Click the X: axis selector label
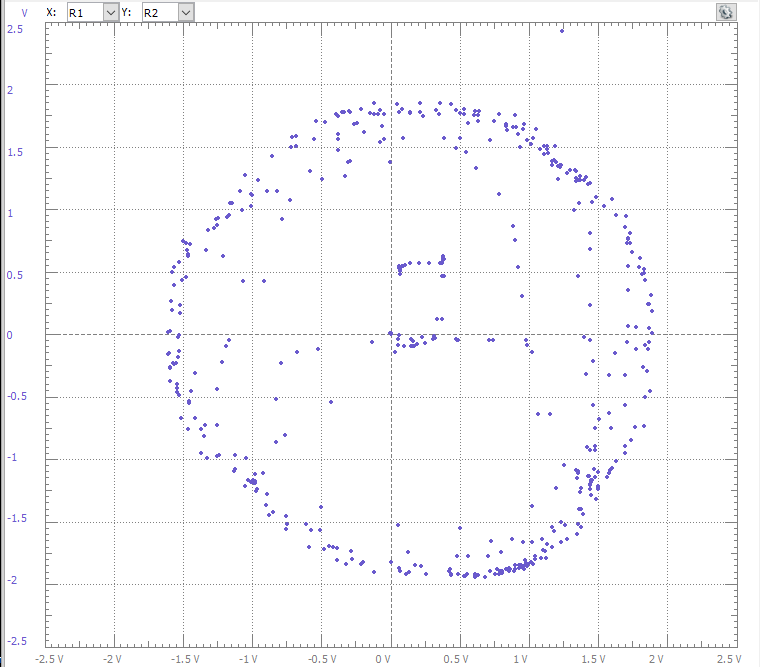This screenshot has height=667, width=760. [51, 13]
